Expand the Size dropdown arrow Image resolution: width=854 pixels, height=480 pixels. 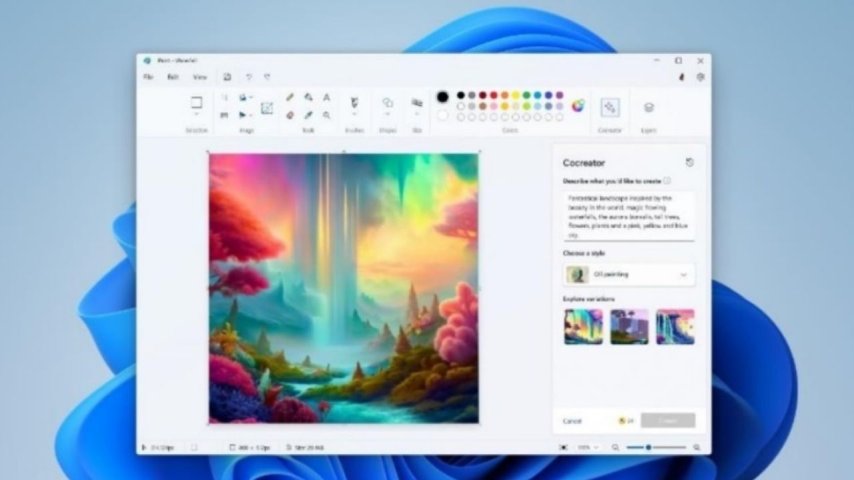coord(417,115)
